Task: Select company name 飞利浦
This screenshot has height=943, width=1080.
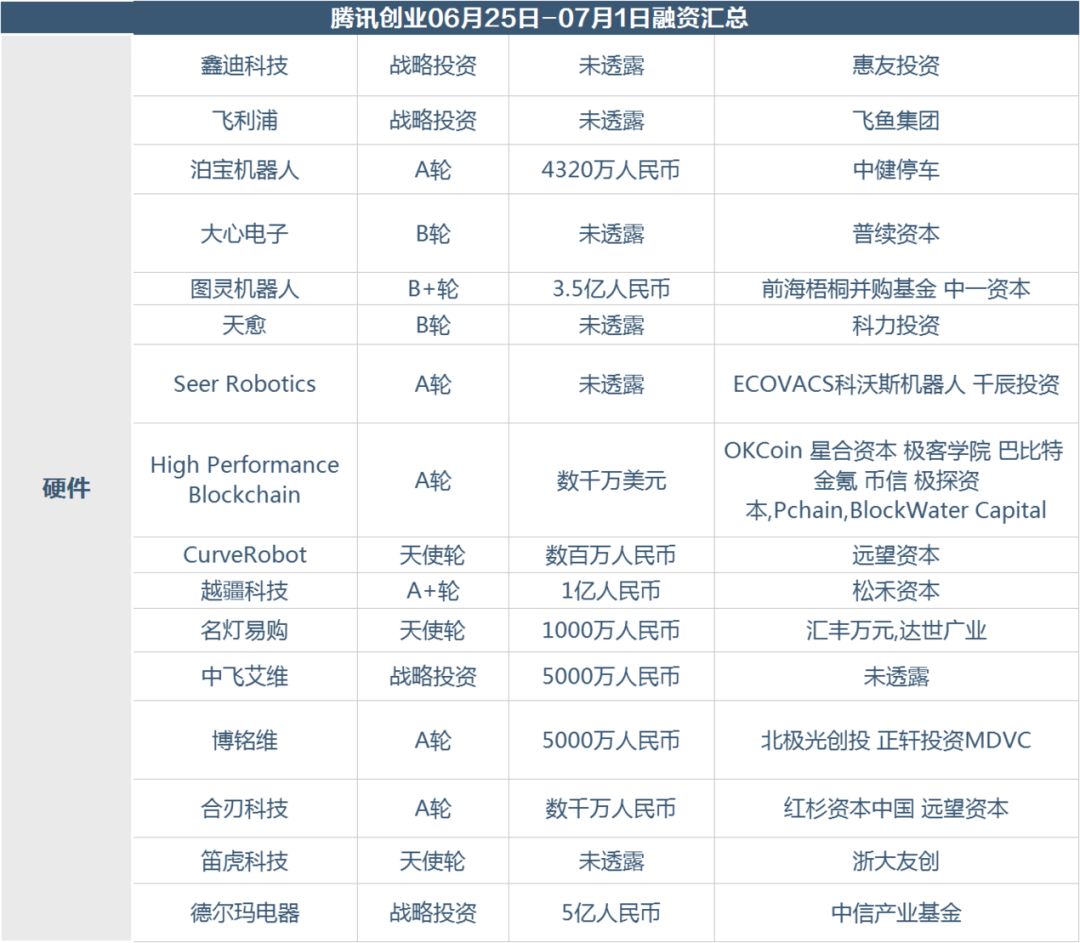Action: coord(244,121)
